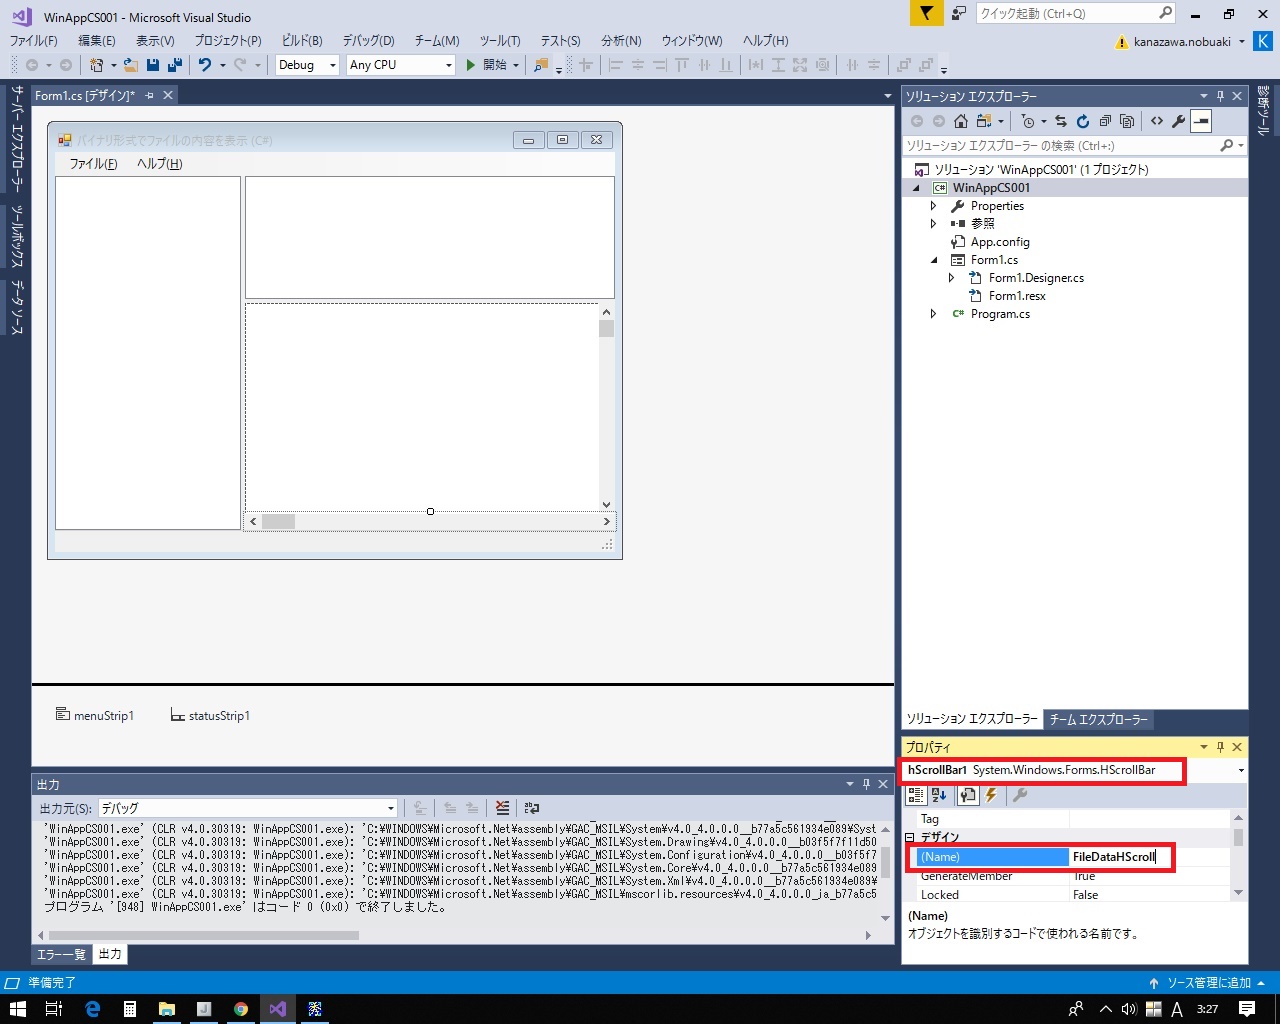The image size is (1280, 1024).
Task: Click the wrench Properties icon in Solution Explorer
Action: tap(1179, 121)
